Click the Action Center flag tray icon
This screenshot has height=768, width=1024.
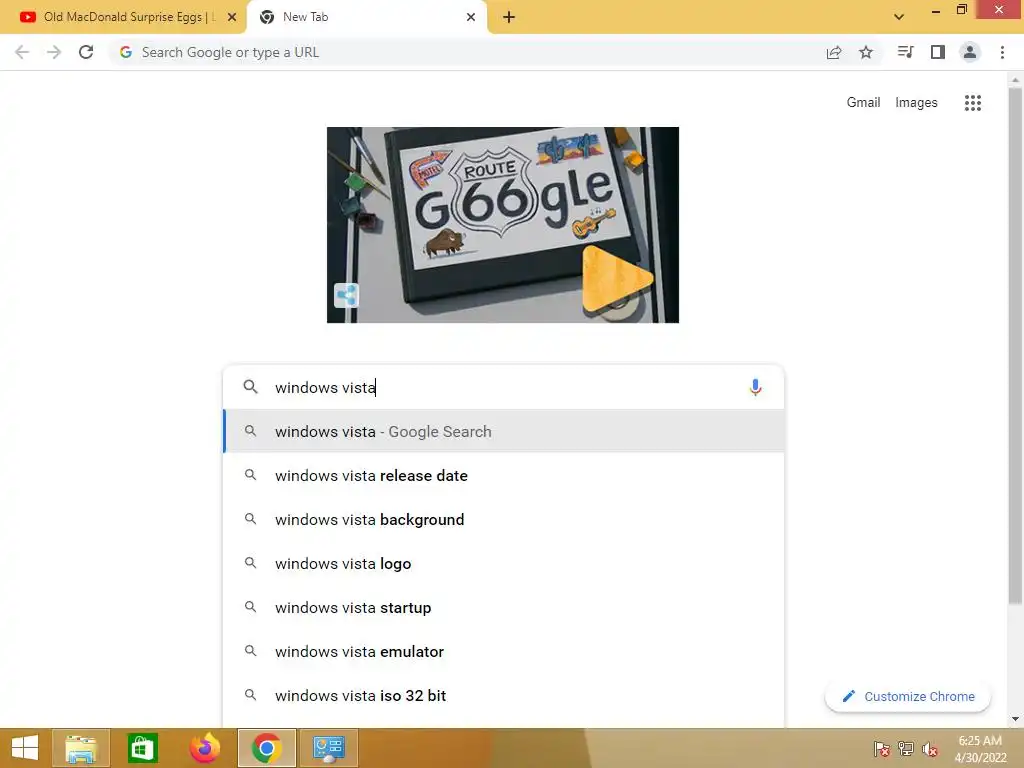pyautogui.click(x=881, y=748)
